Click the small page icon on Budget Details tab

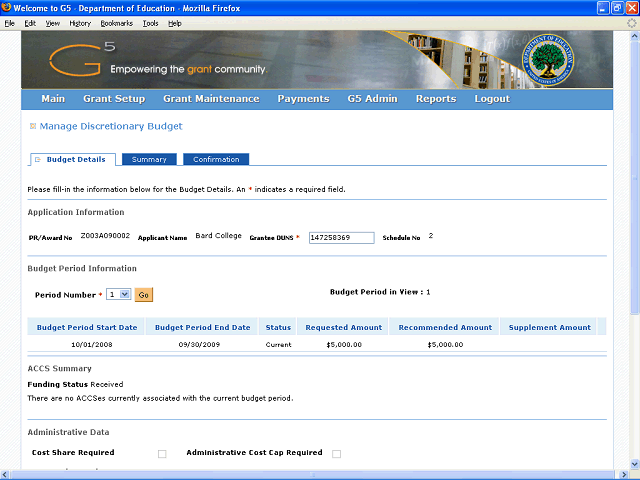pyautogui.click(x=38, y=160)
